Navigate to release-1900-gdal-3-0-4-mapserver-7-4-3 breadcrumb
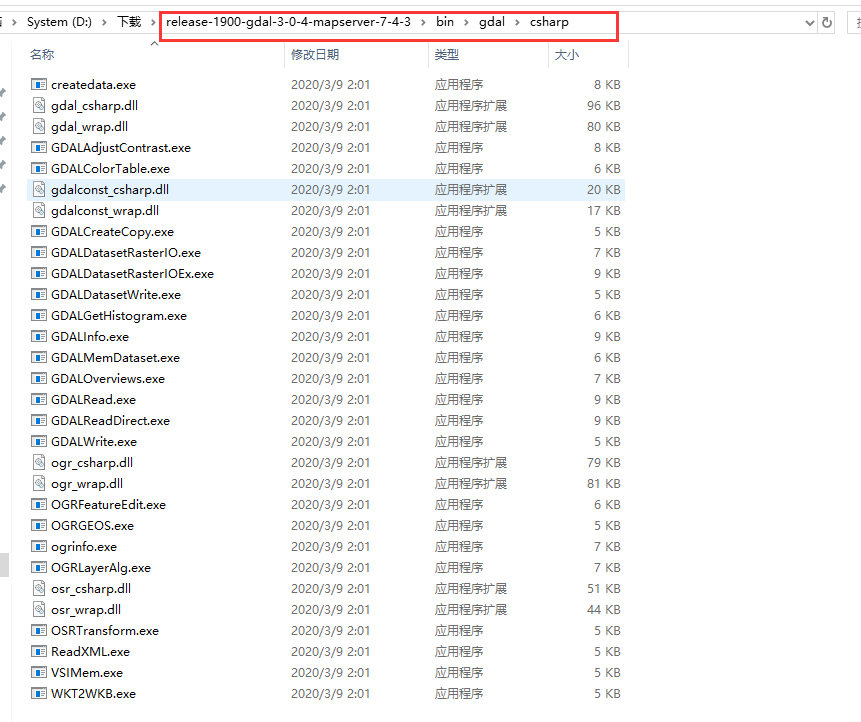Viewport: 861px width, 722px height. [x=288, y=22]
